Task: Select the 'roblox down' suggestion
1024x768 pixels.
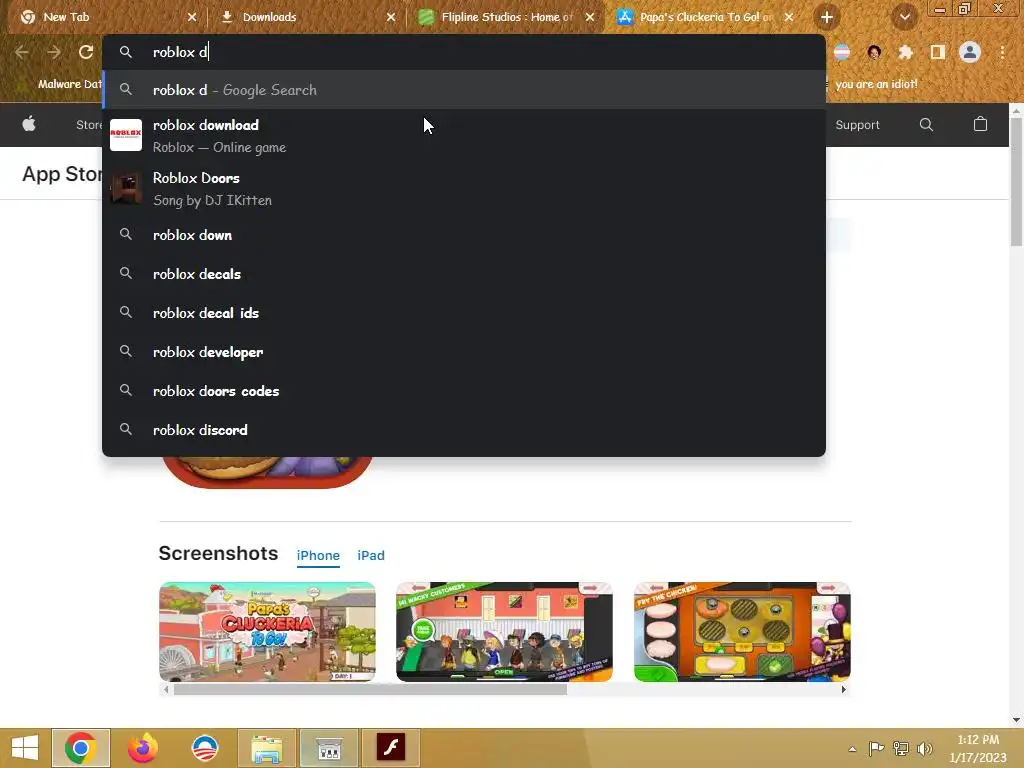Action: [x=464, y=235]
